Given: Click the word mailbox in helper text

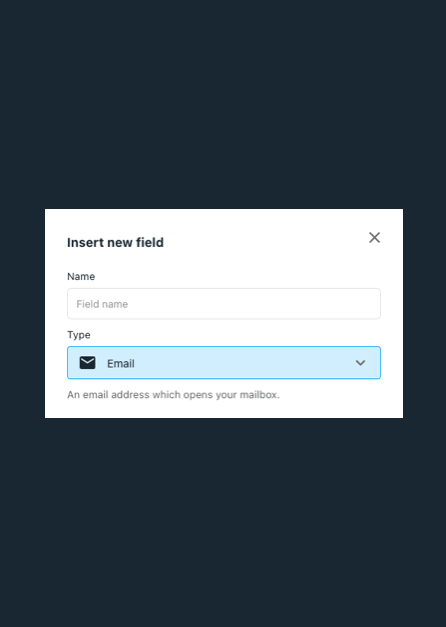Looking at the screenshot, I should coord(258,395).
